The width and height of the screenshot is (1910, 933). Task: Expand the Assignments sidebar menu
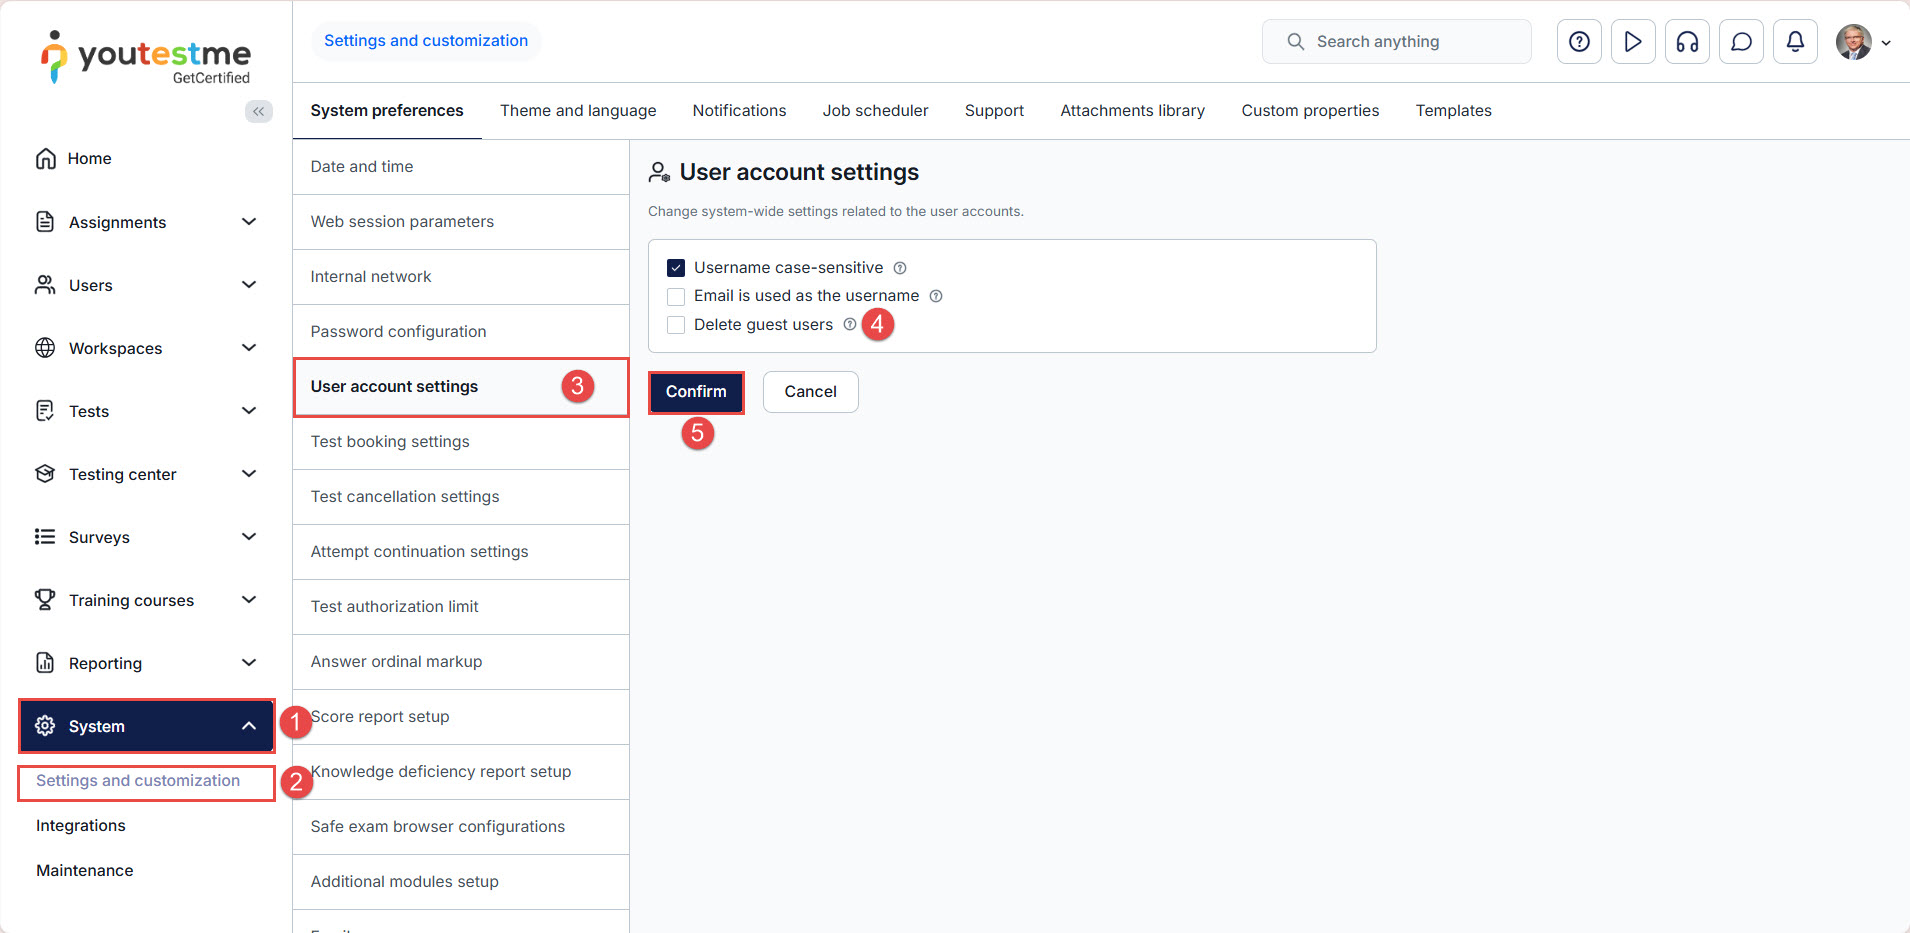click(249, 222)
